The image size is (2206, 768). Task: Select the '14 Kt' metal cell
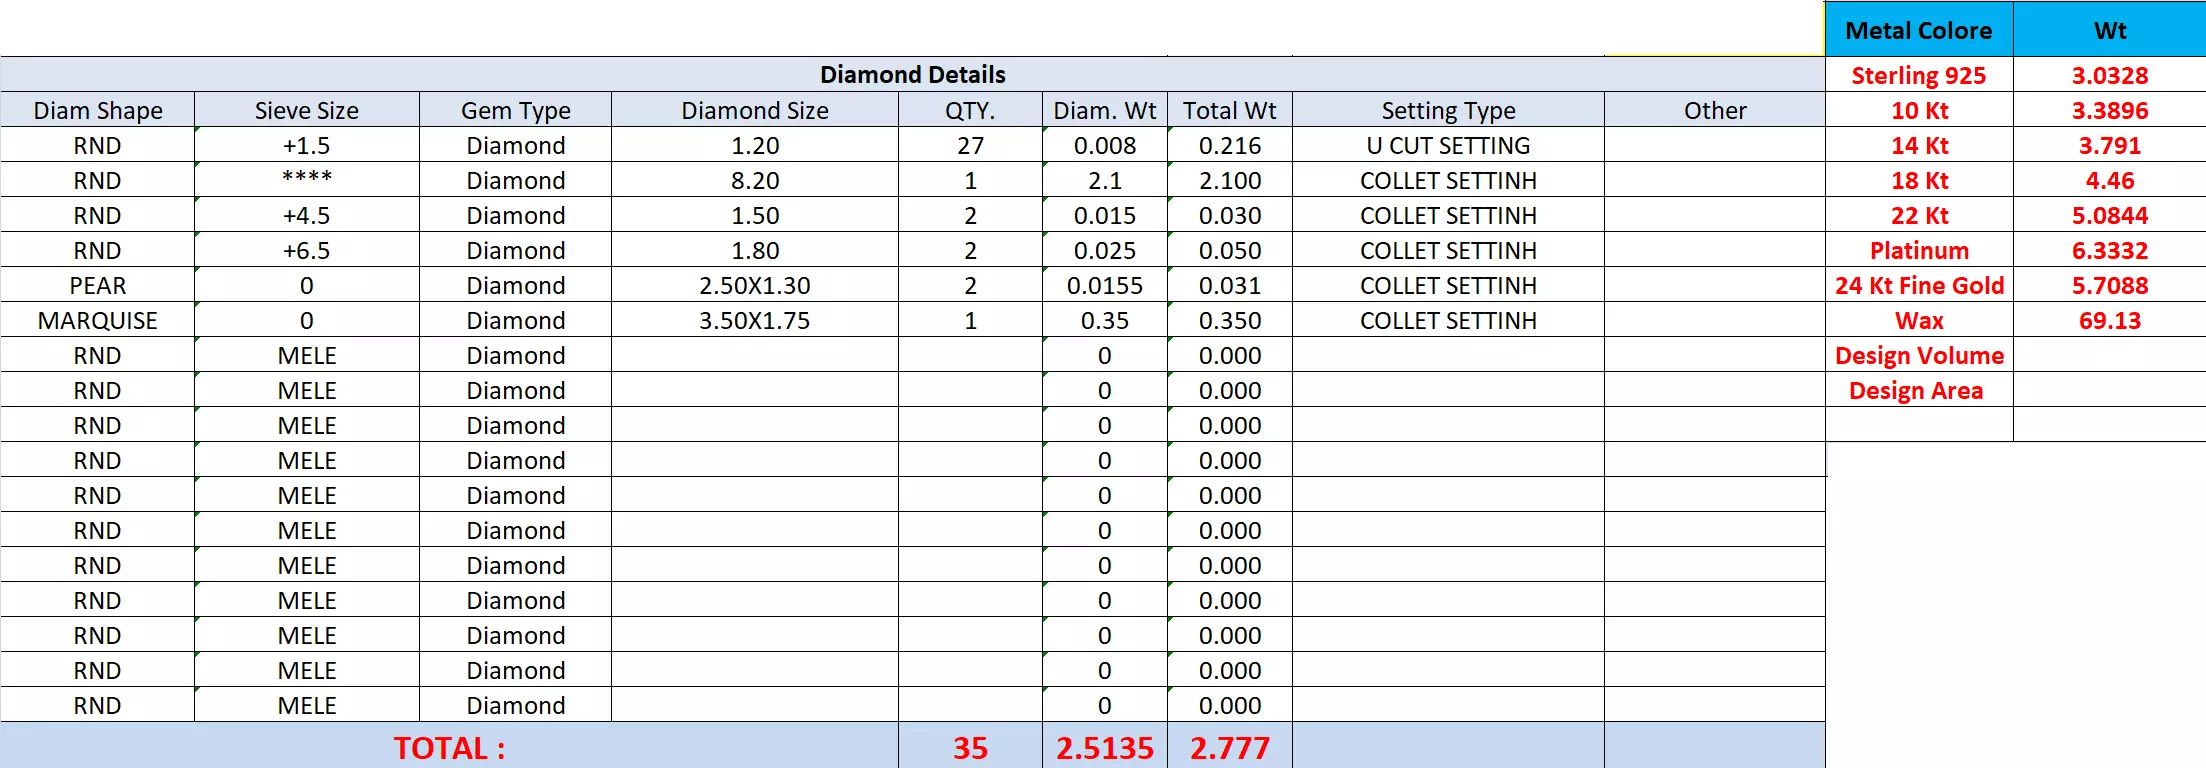[x=1919, y=145]
